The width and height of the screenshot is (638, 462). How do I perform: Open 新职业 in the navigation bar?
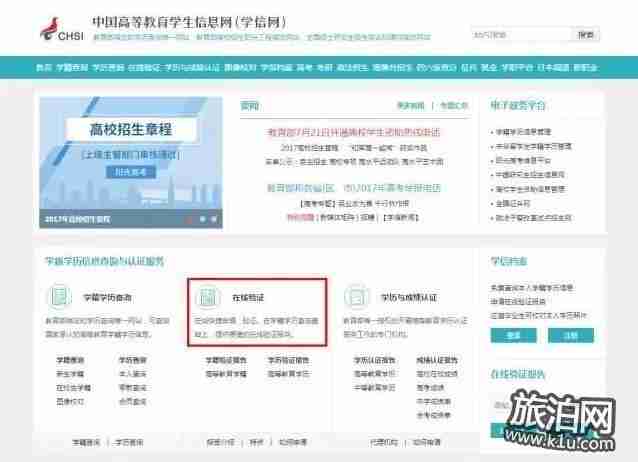[585, 68]
